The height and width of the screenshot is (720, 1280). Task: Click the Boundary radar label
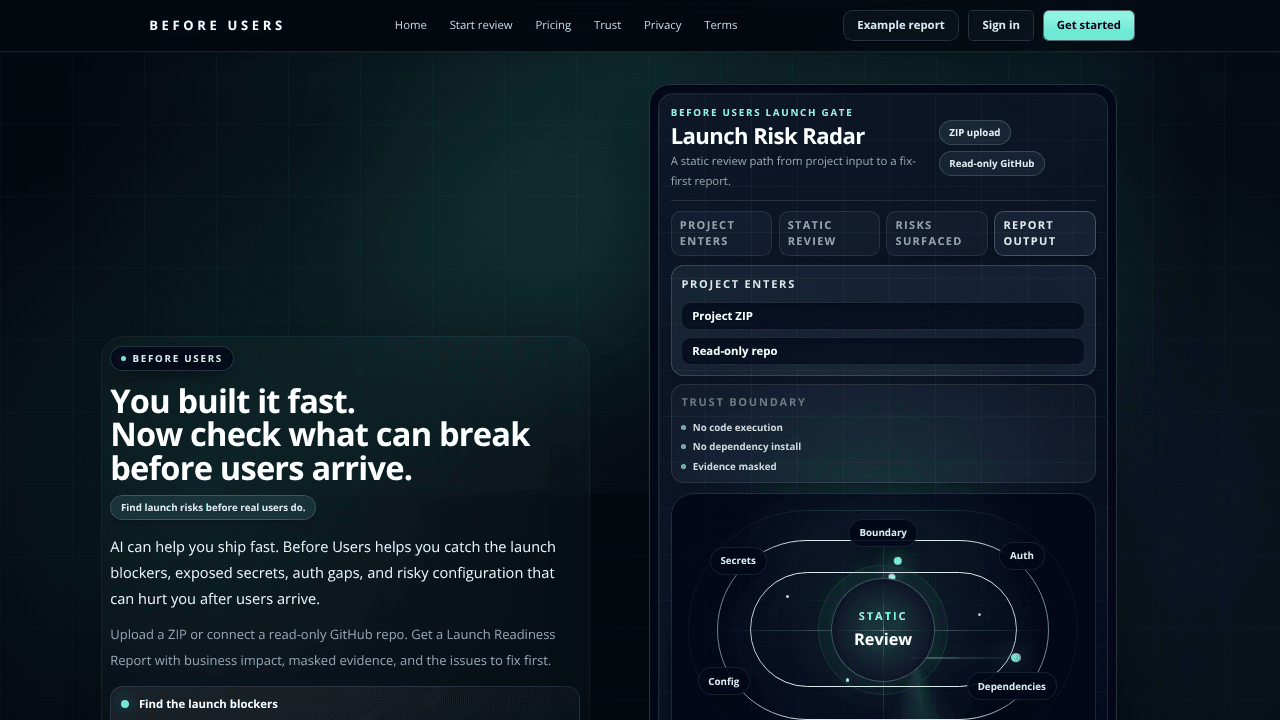[x=883, y=532]
